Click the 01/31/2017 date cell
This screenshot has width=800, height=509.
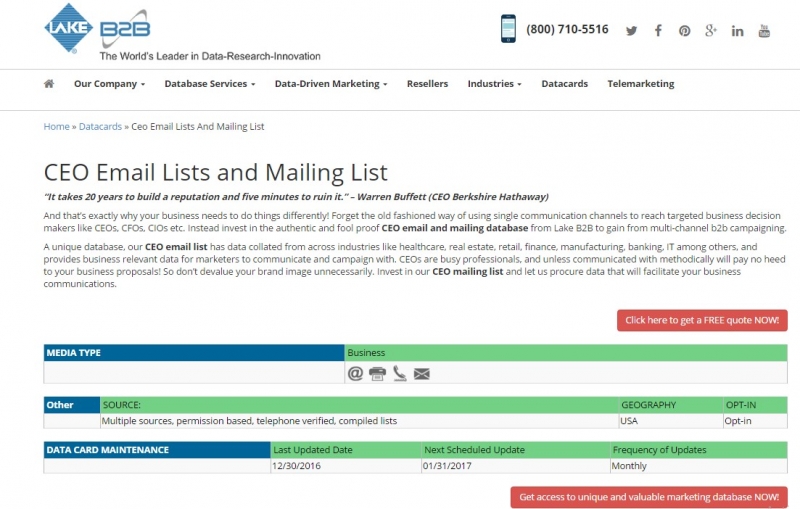click(x=516, y=466)
